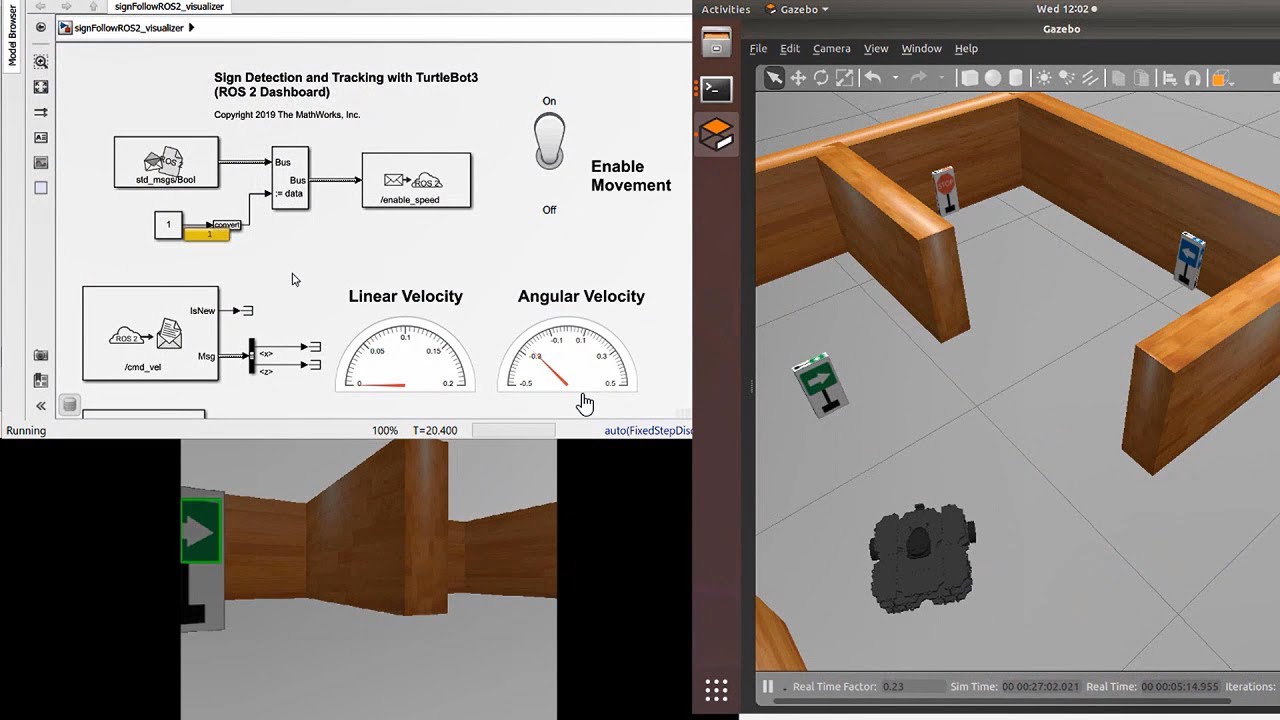Select the arrow selection mode in Gazebo toolbar
The width and height of the screenshot is (1280, 720).
click(x=774, y=78)
